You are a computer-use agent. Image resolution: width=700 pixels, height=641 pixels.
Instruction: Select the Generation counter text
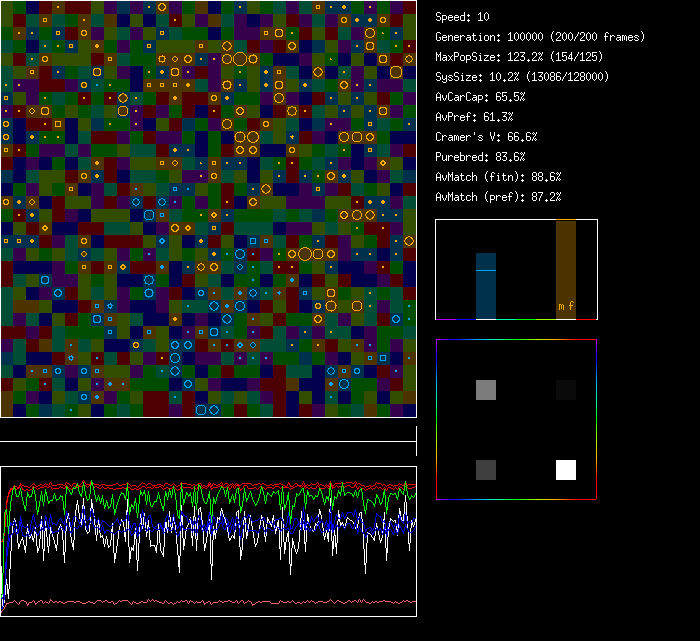pyautogui.click(x=541, y=37)
